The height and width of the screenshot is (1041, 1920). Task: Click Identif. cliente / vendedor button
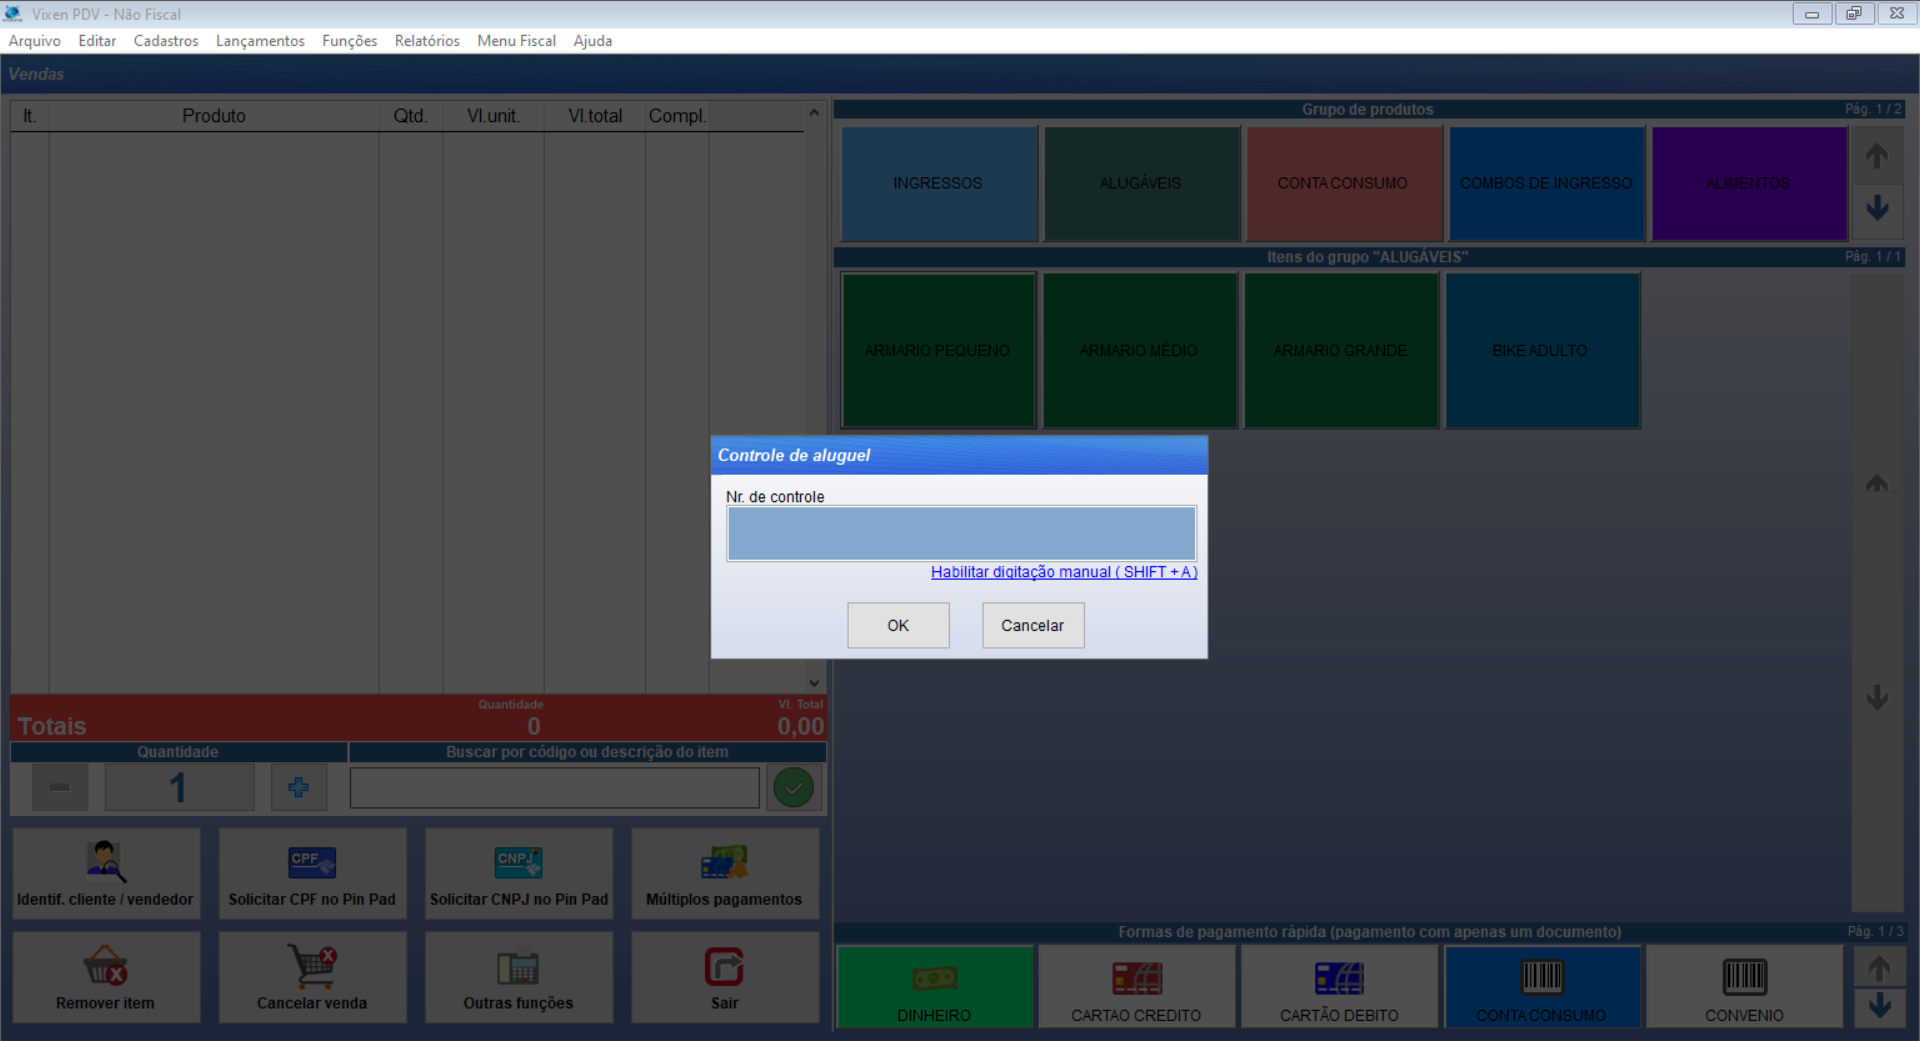106,873
